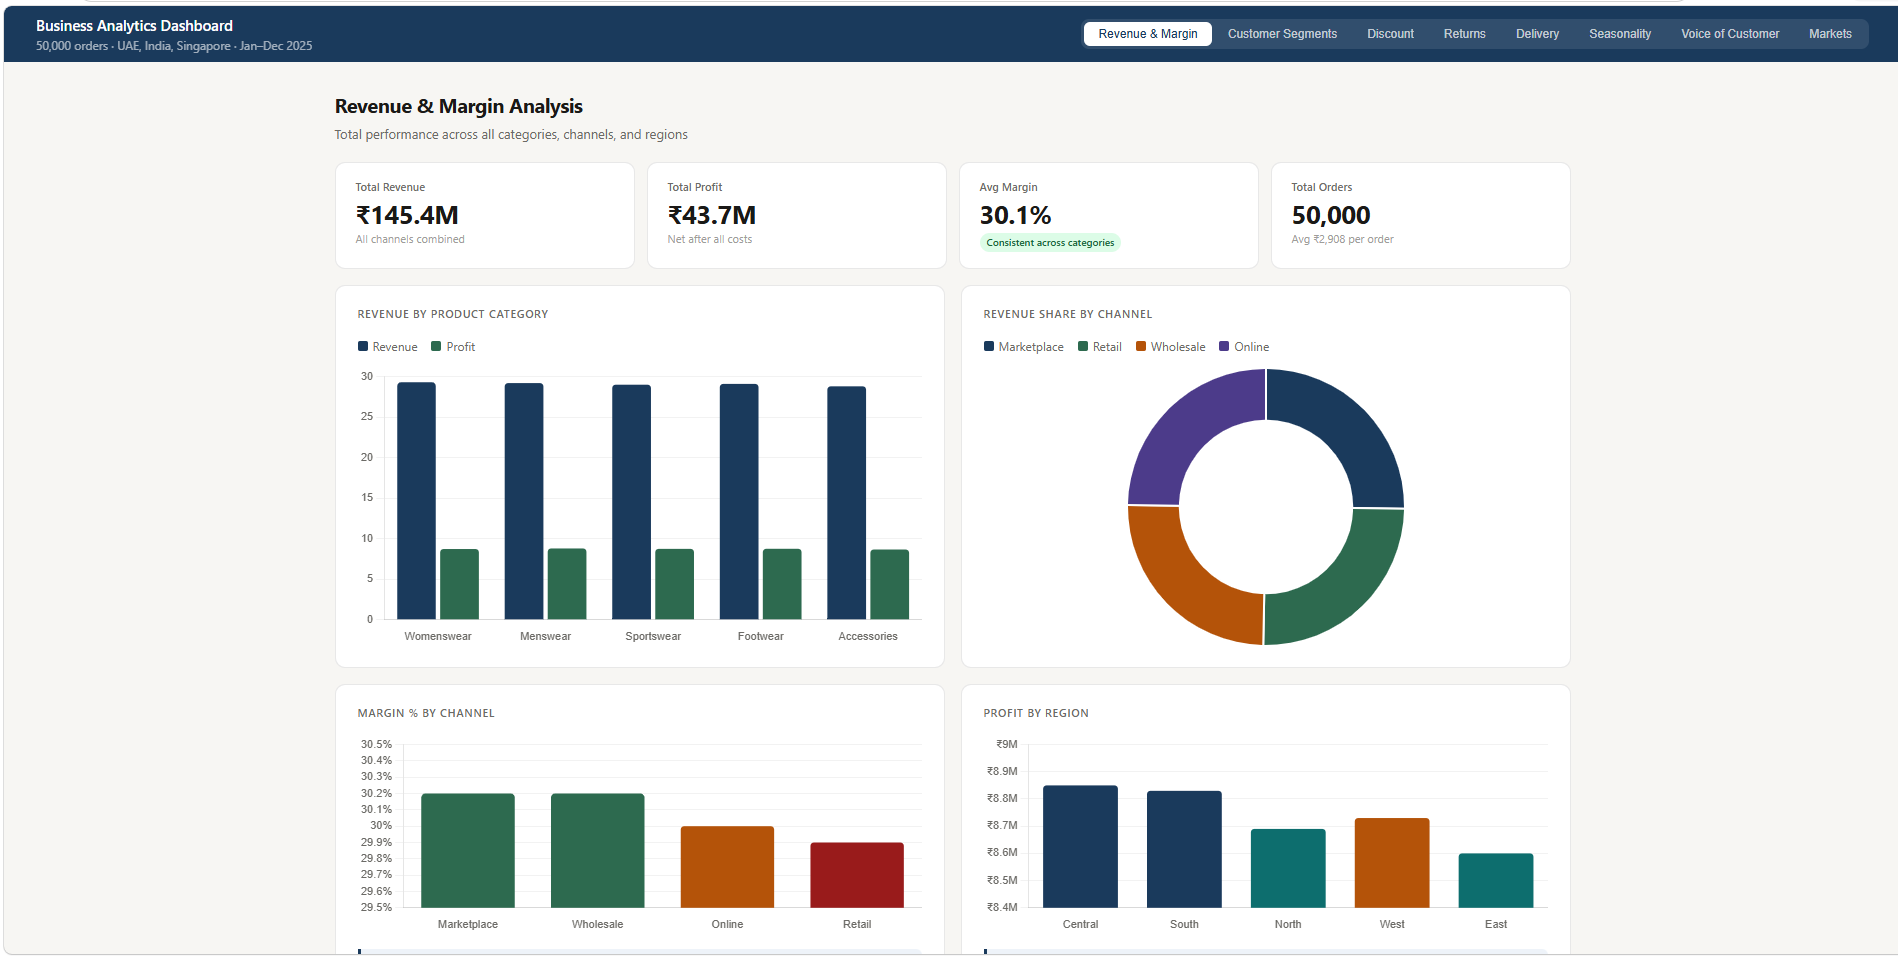1898x956 pixels.
Task: Click the West region profit bar
Action: 1392,863
